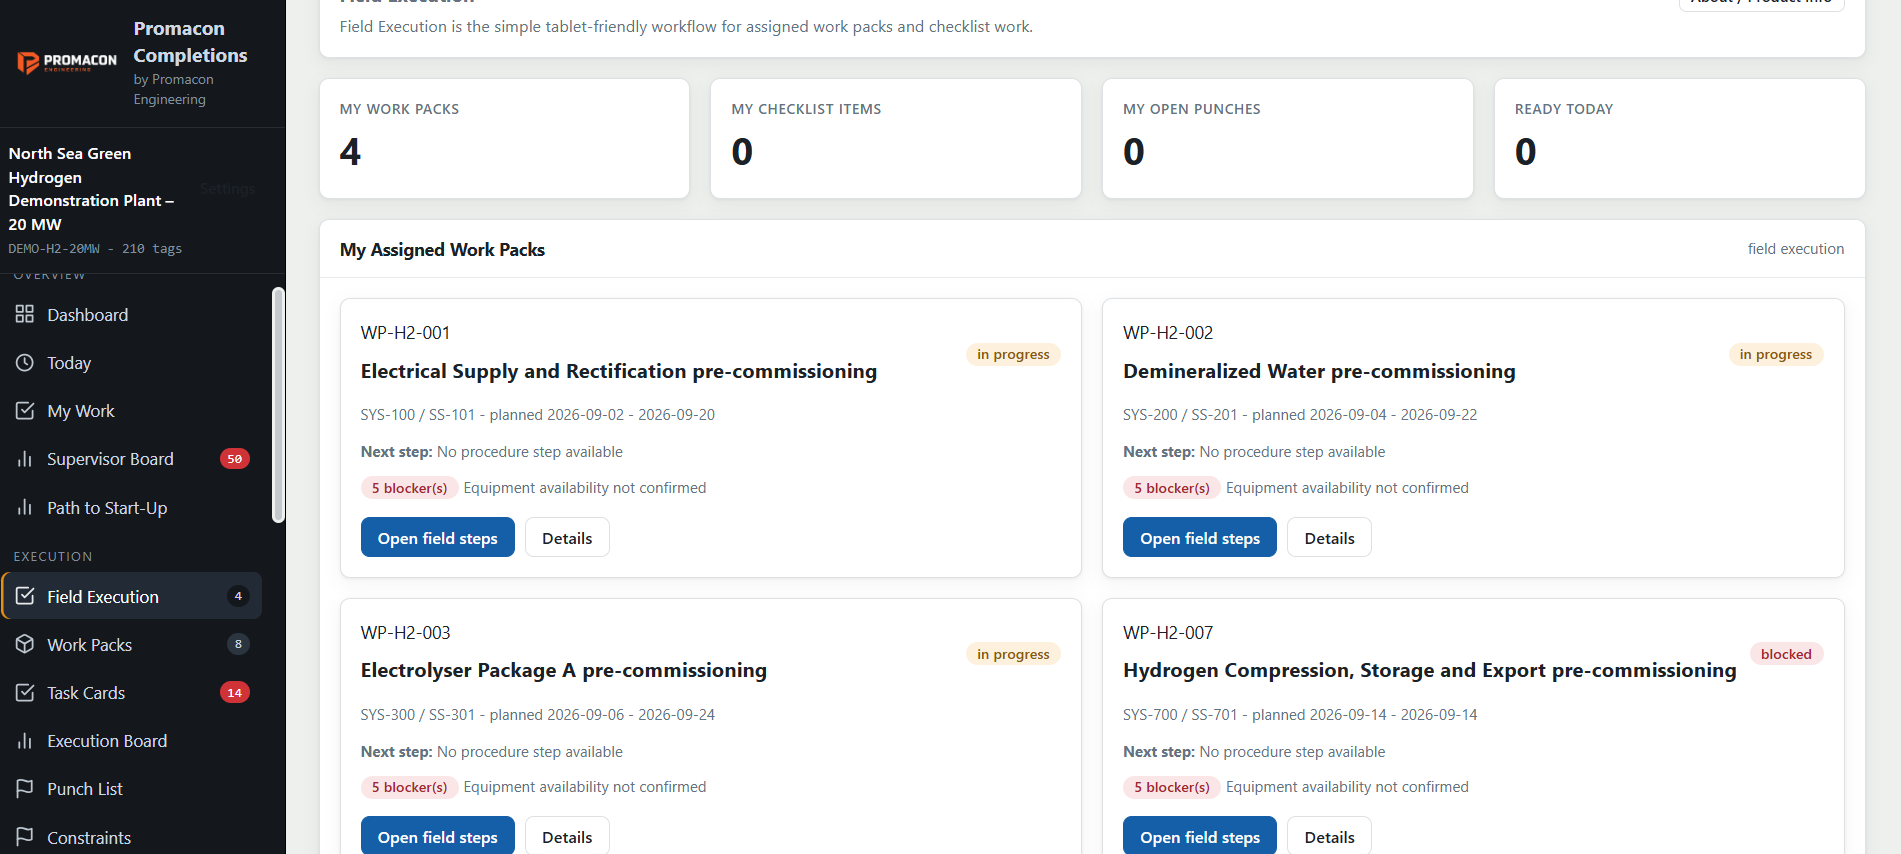Click the blocked status badge on WP-H2-007

1786,654
